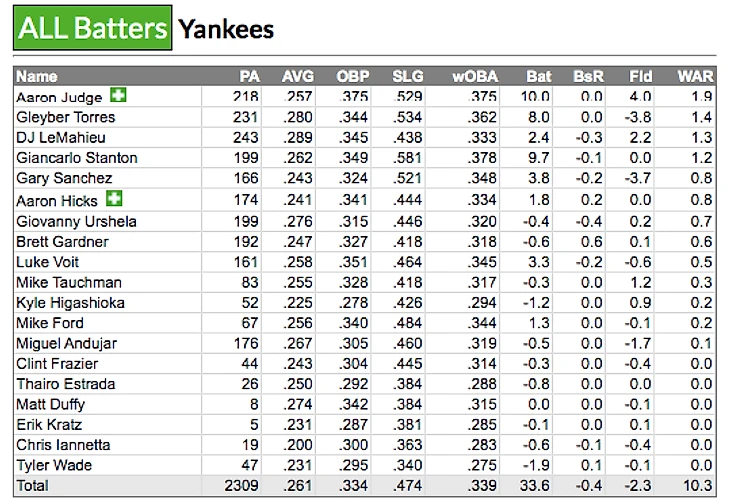Click the Fld column header
The height and width of the screenshot is (501, 730).
pos(641,76)
